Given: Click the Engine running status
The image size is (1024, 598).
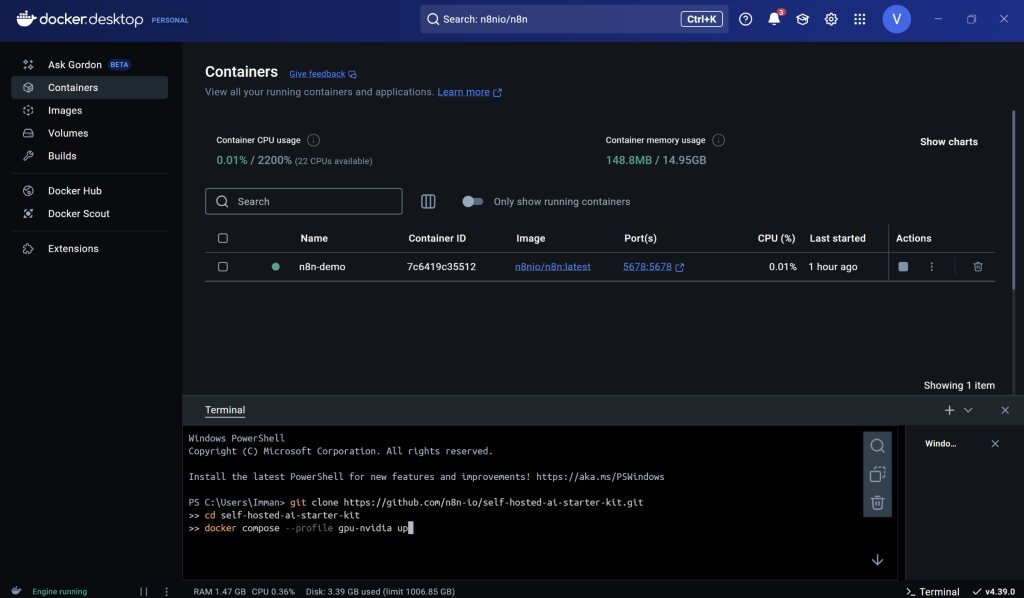Looking at the screenshot, I should [59, 591].
